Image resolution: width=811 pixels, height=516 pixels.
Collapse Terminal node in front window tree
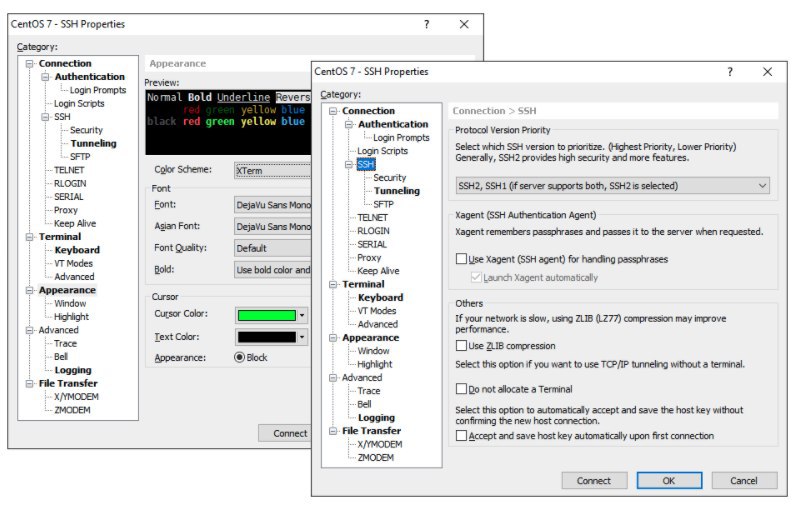coord(333,284)
